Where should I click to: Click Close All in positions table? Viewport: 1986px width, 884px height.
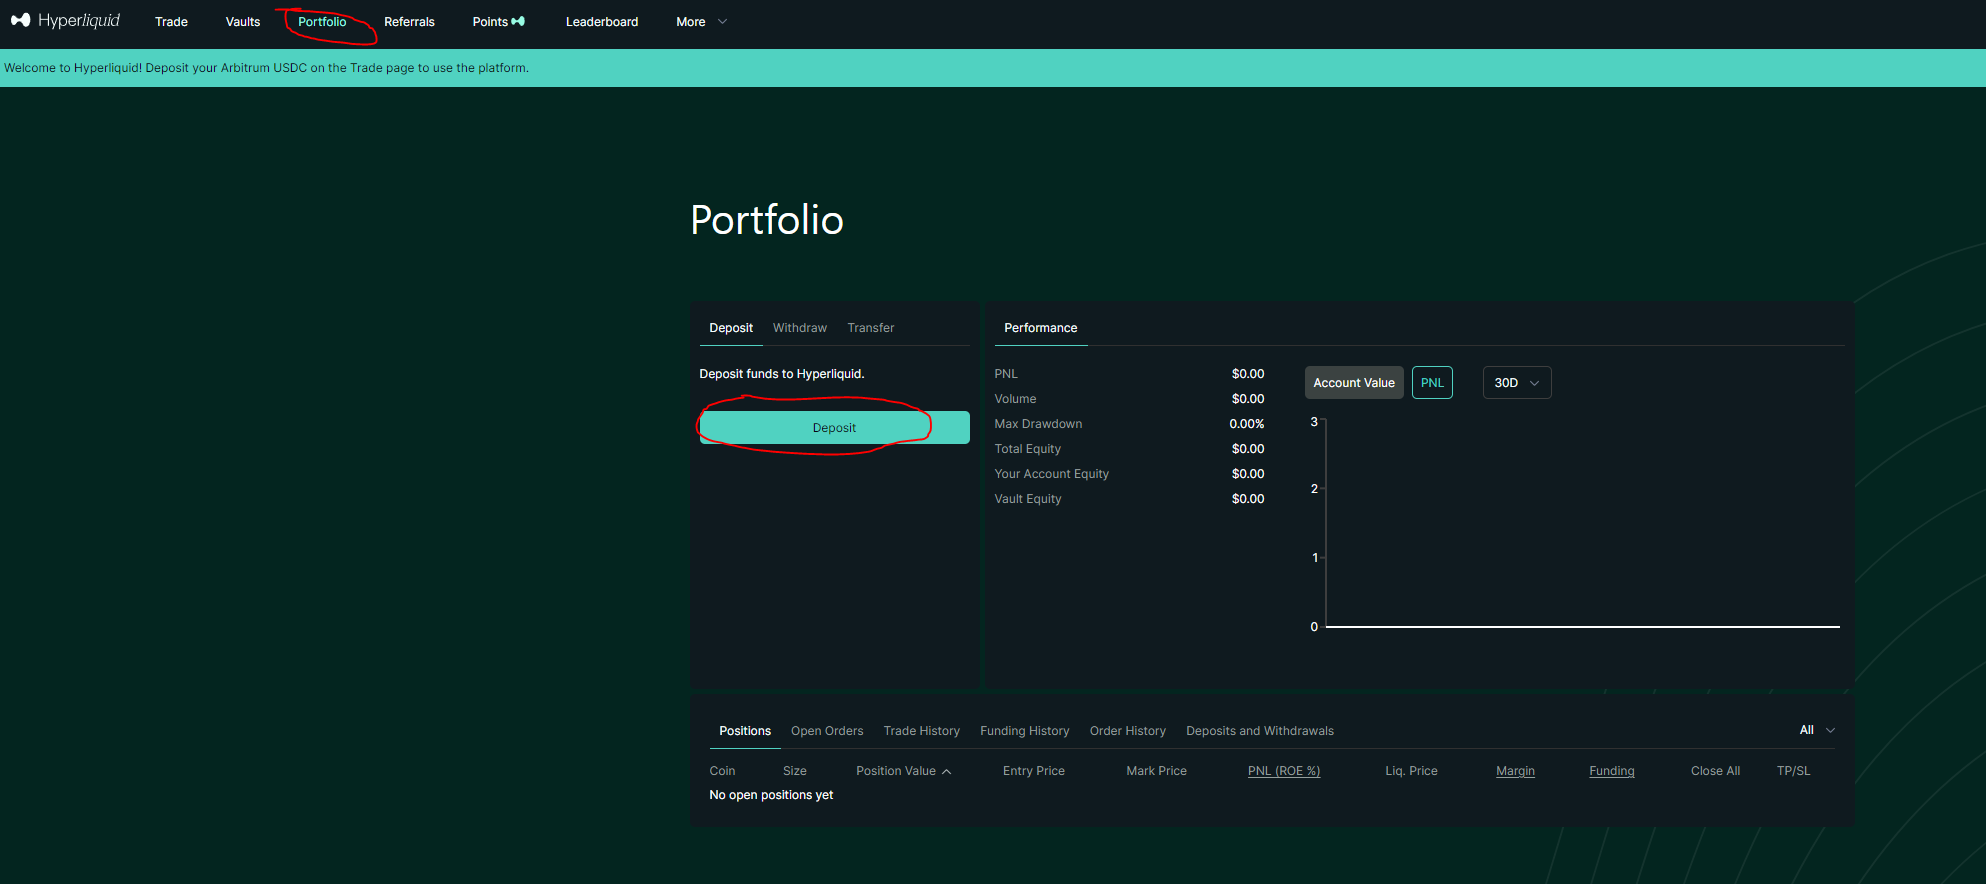tap(1715, 771)
